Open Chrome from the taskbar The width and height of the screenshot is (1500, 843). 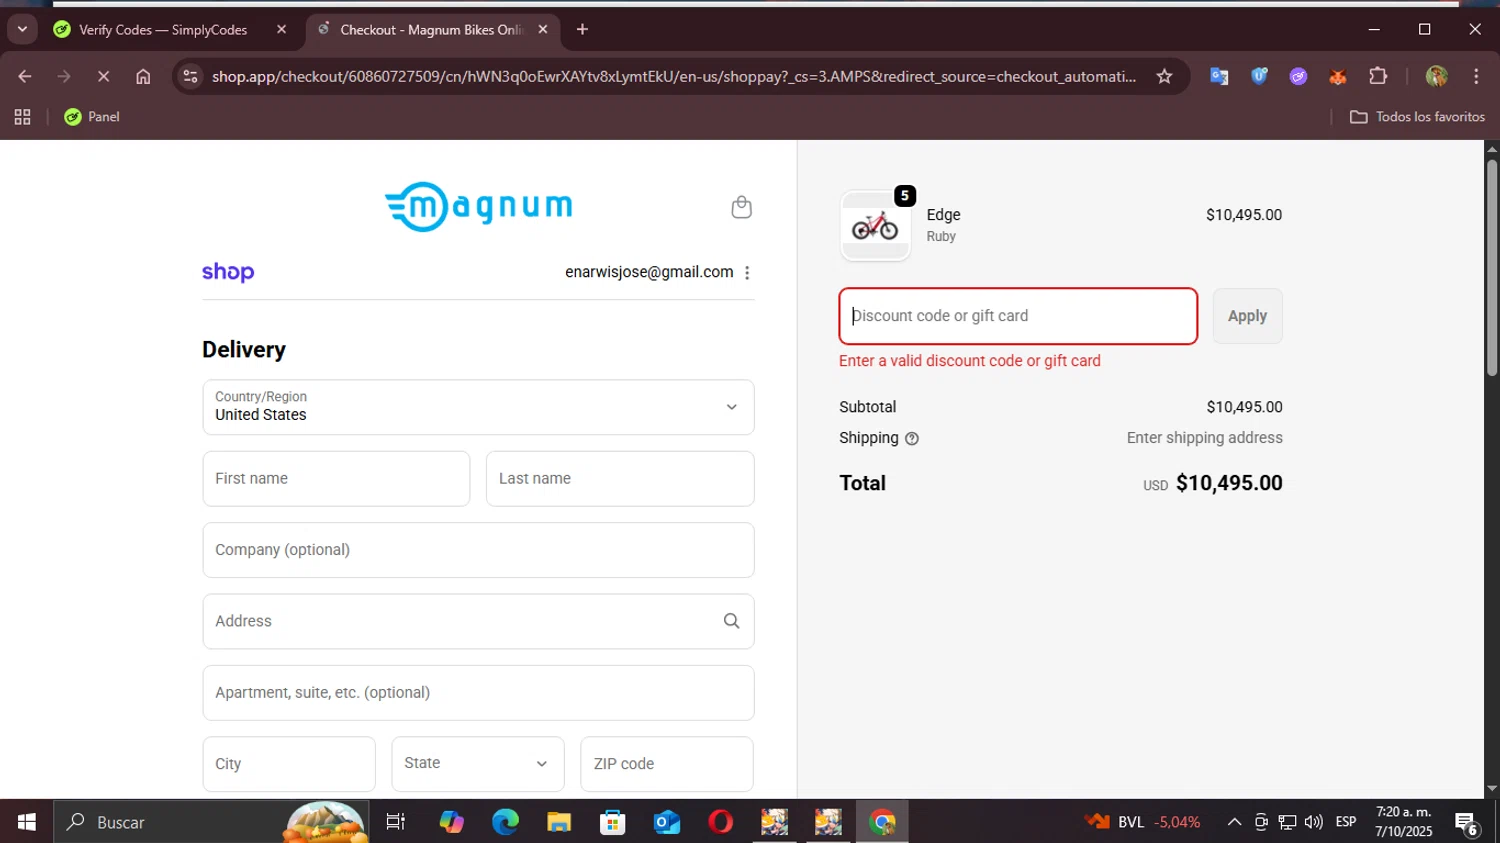[x=882, y=822]
